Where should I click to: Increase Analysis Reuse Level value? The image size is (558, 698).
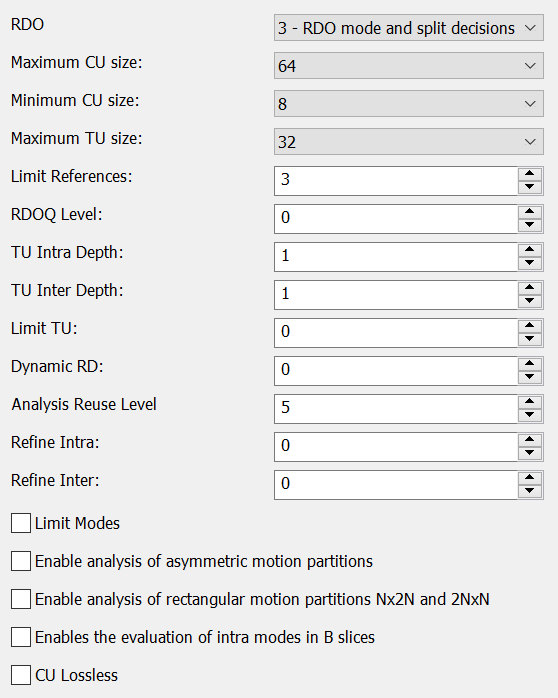(530, 402)
